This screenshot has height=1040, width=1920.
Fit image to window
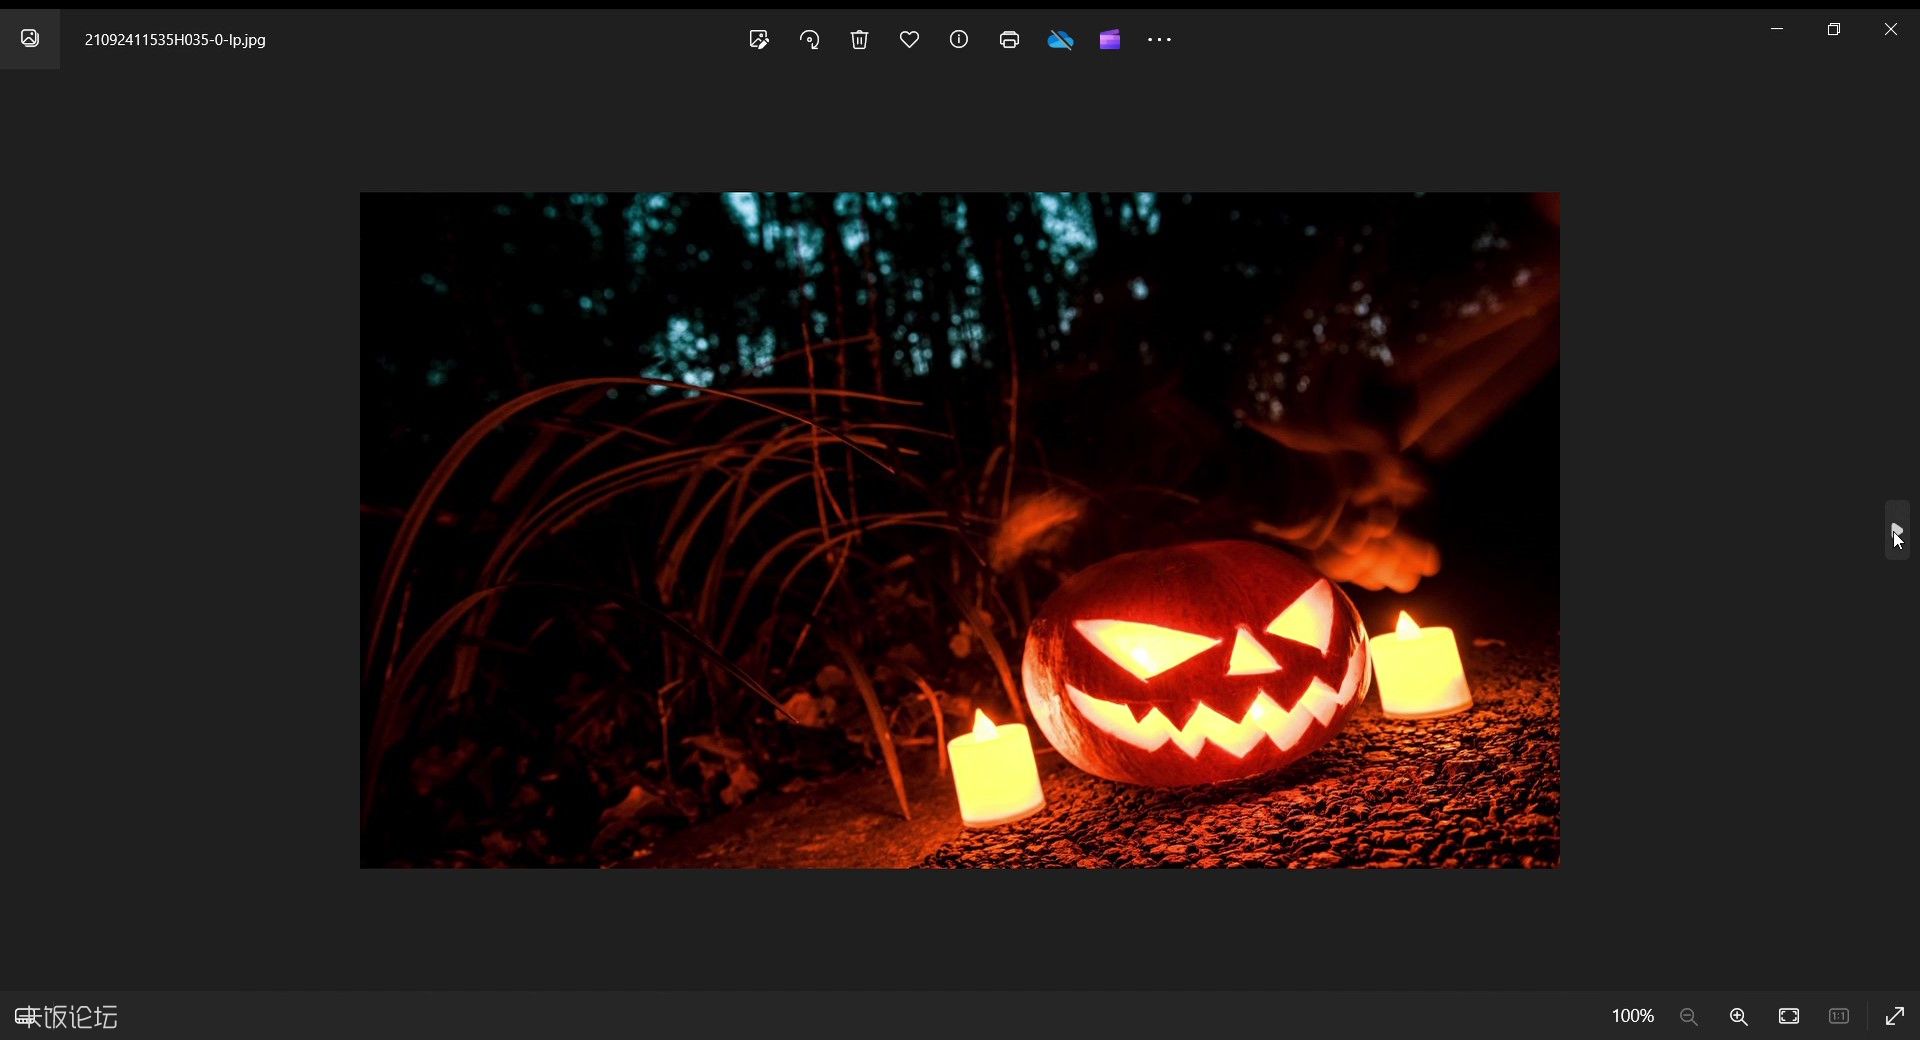[x=1789, y=1016]
